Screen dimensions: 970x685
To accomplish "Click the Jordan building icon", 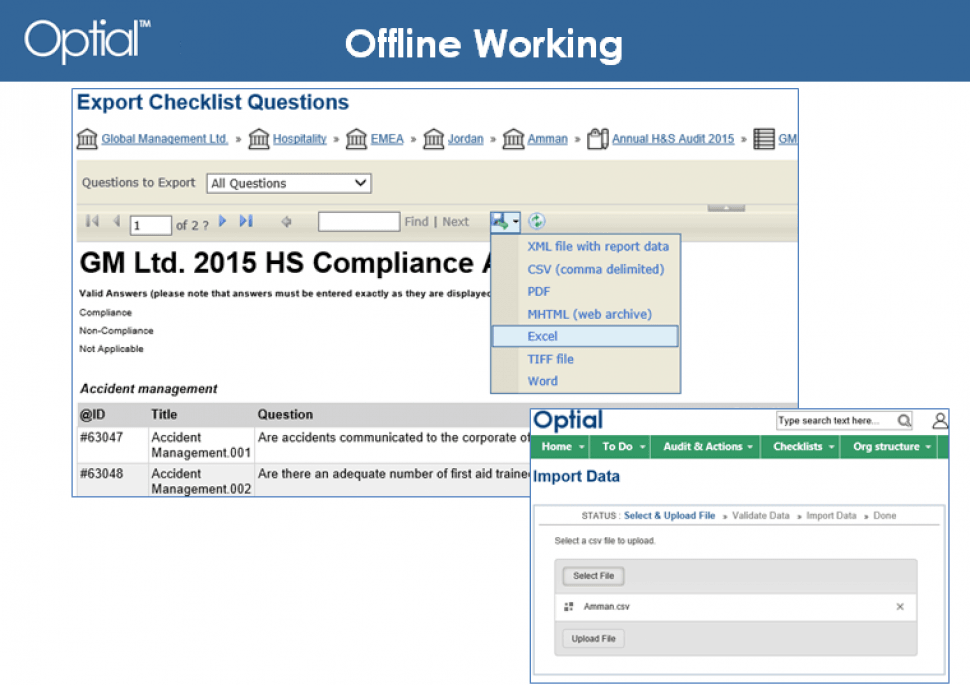I will click(x=434, y=139).
